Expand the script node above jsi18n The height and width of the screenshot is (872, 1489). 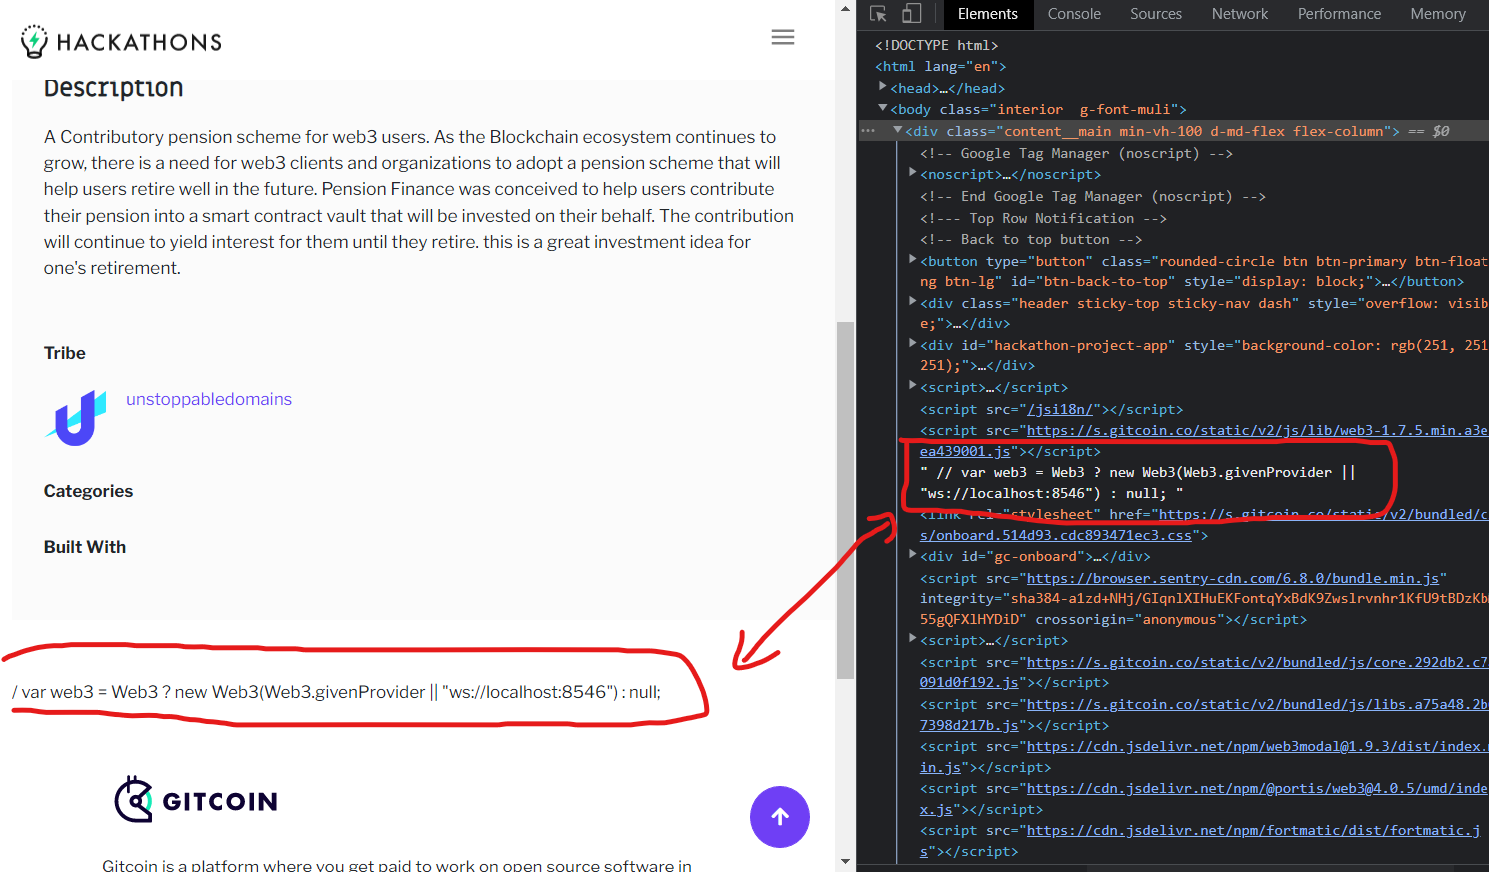[x=913, y=386]
